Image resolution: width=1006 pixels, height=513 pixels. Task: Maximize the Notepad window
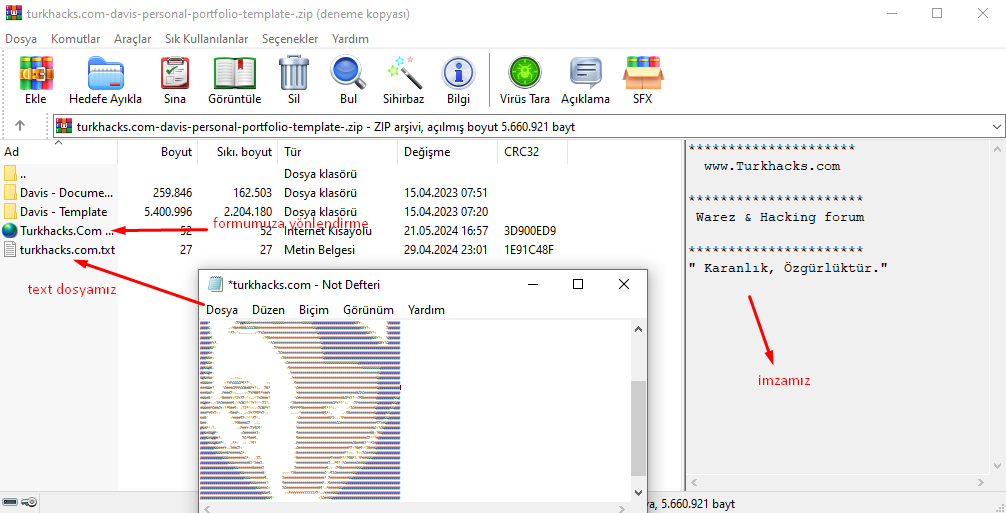(577, 284)
